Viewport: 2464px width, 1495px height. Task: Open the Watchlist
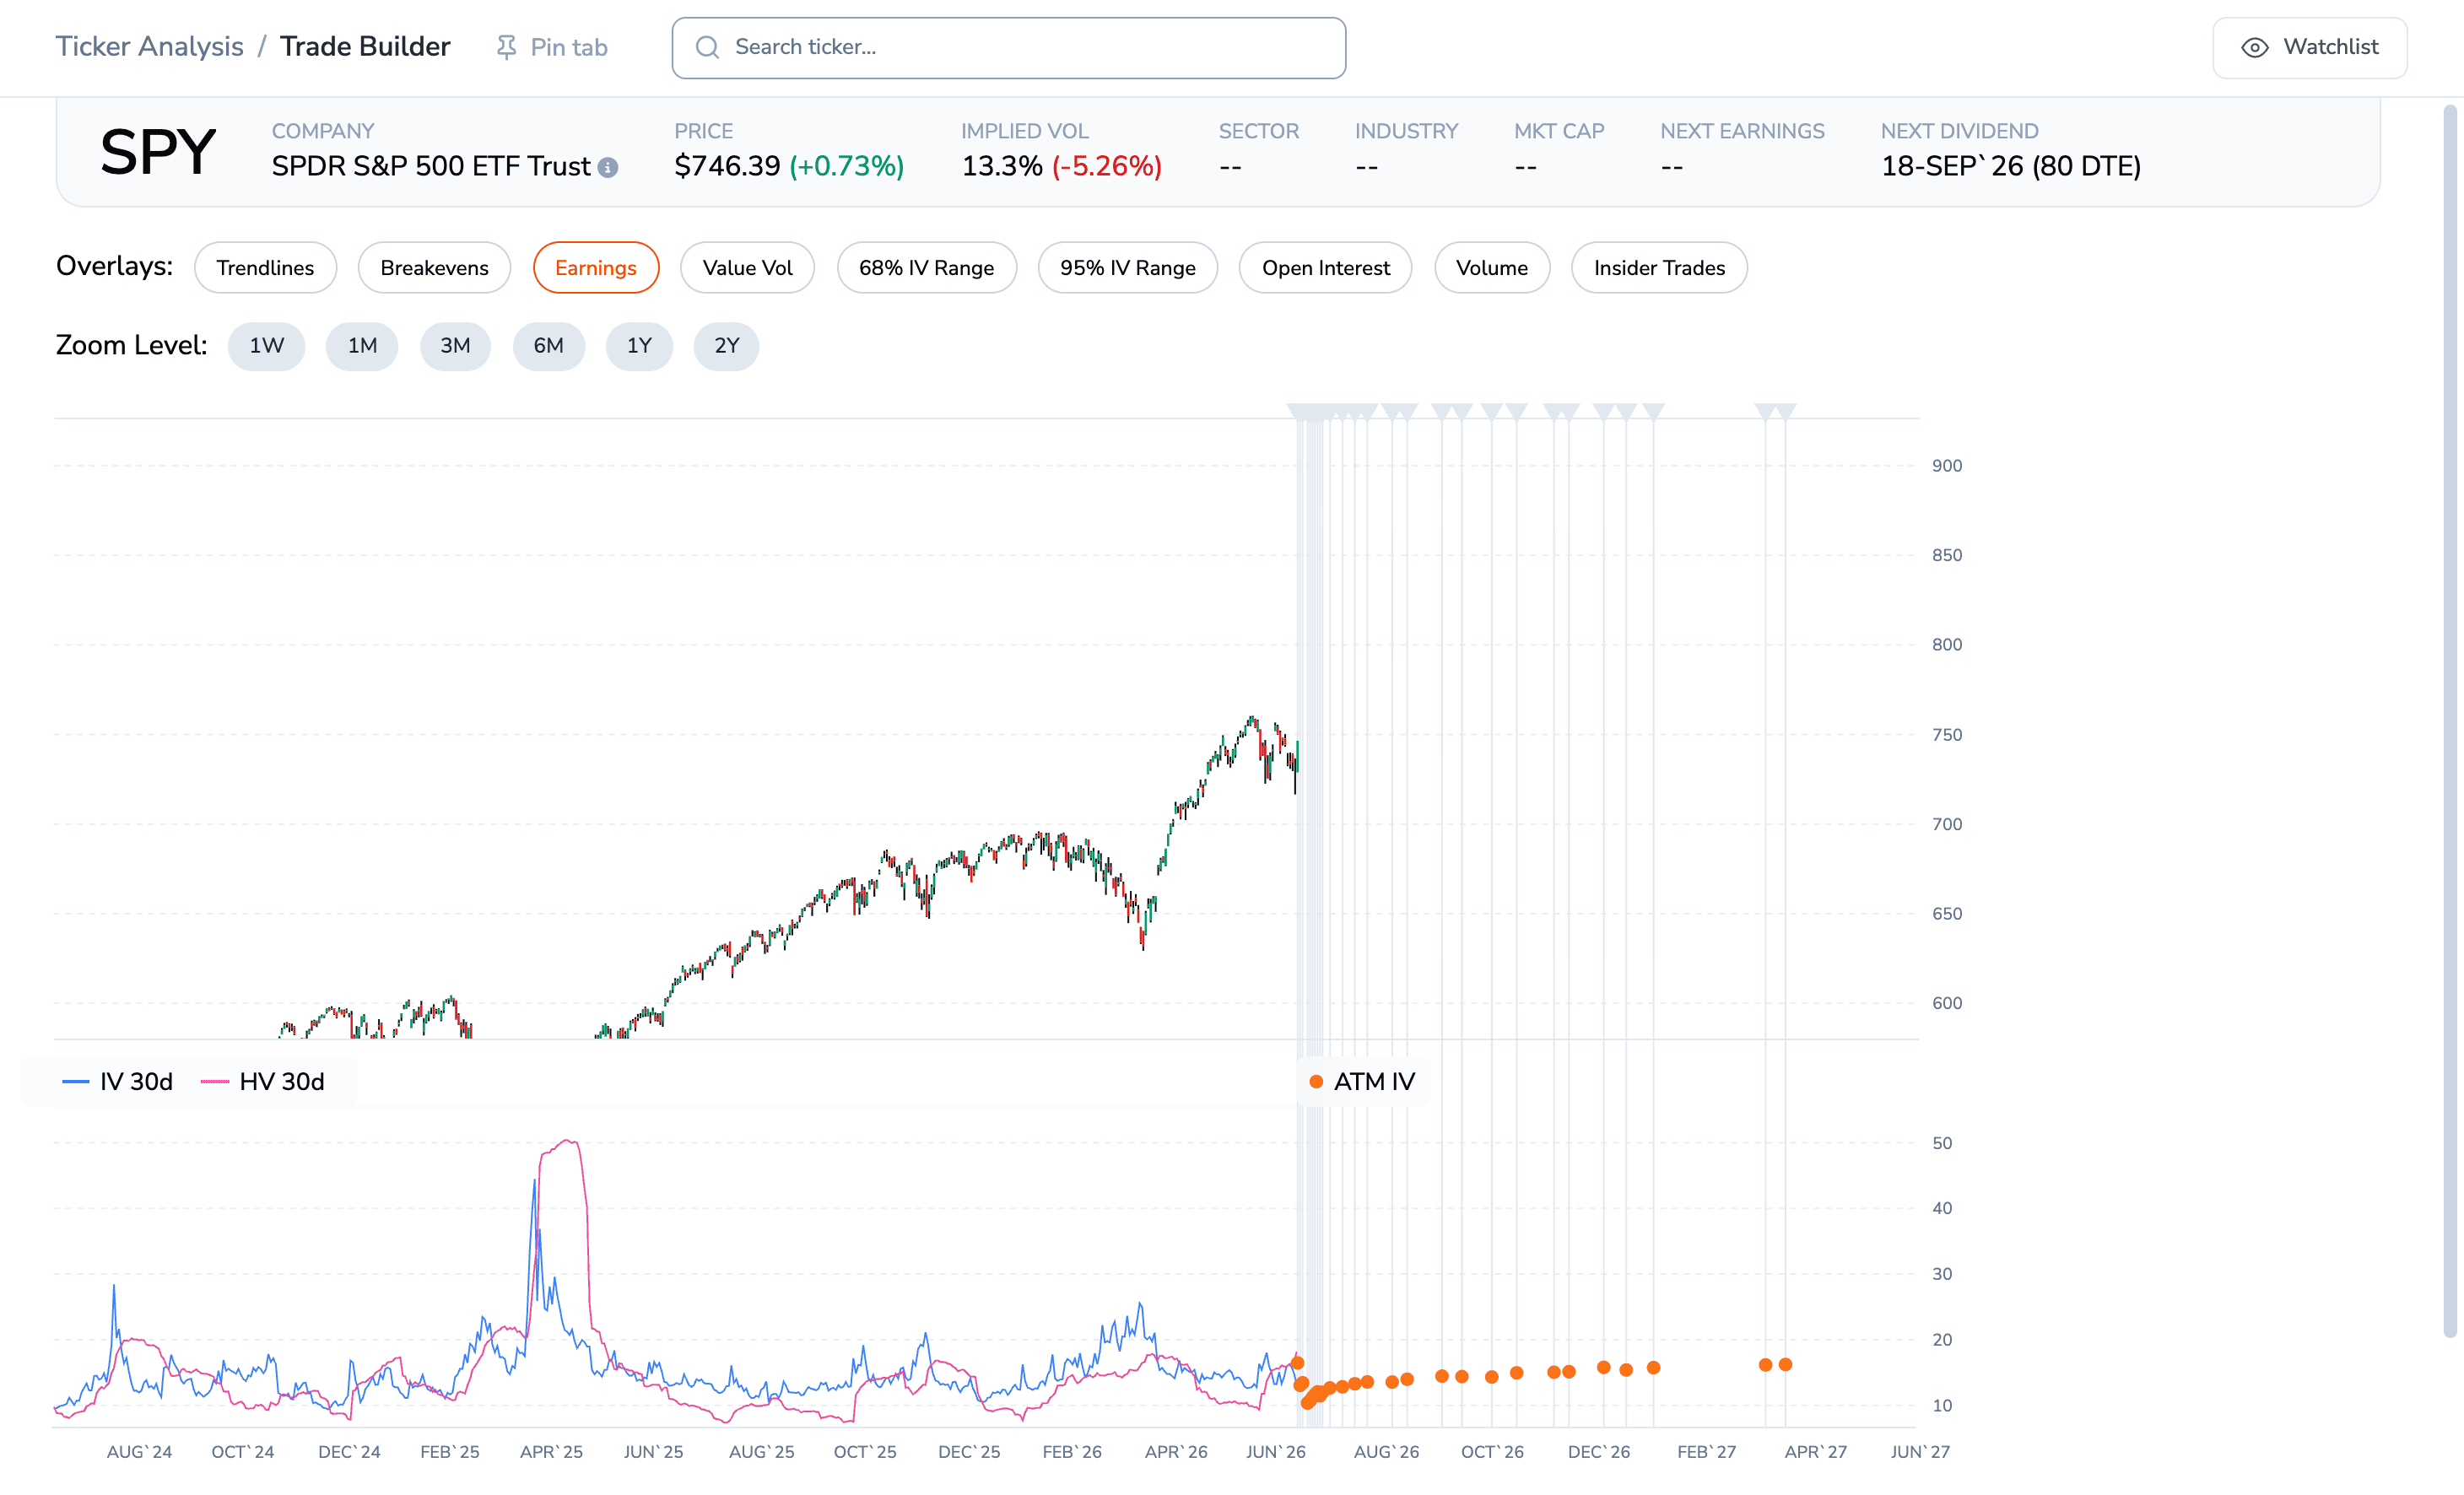click(x=2309, y=47)
